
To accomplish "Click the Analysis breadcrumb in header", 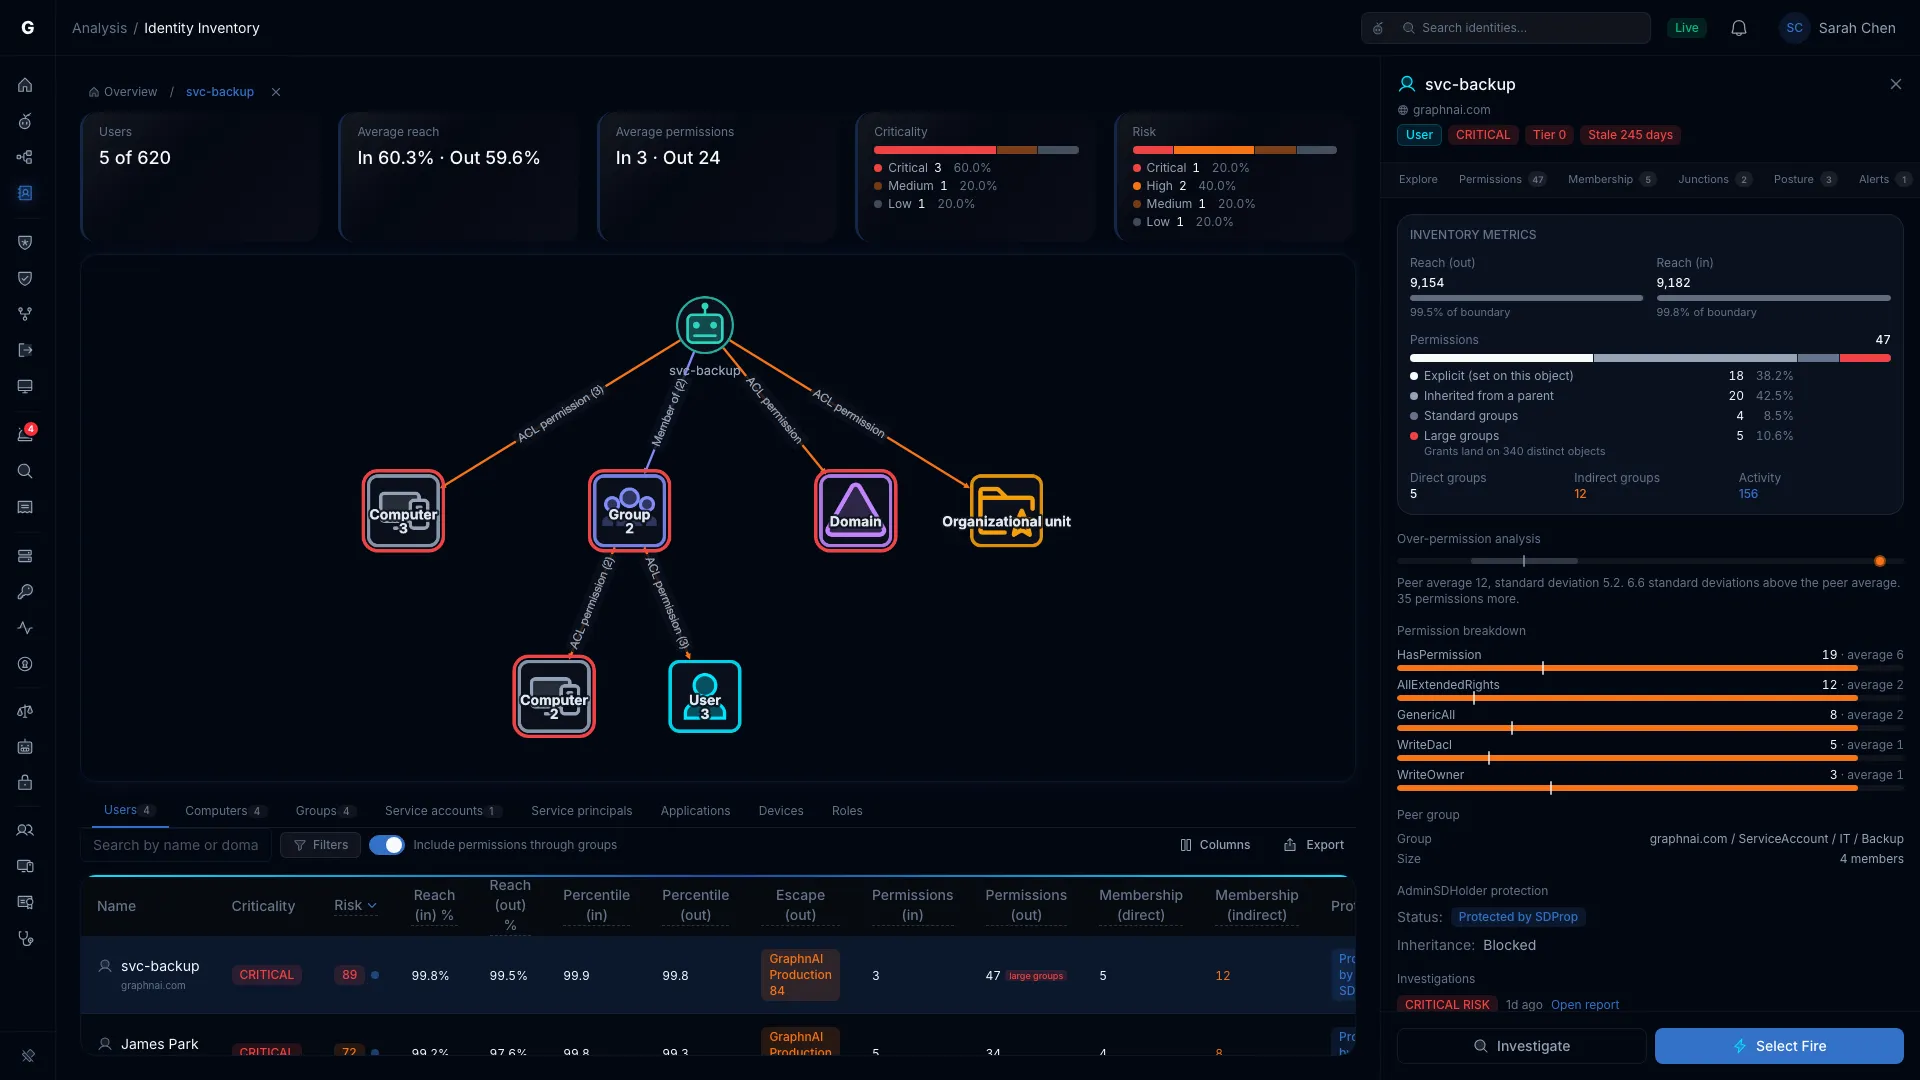I will (99, 28).
